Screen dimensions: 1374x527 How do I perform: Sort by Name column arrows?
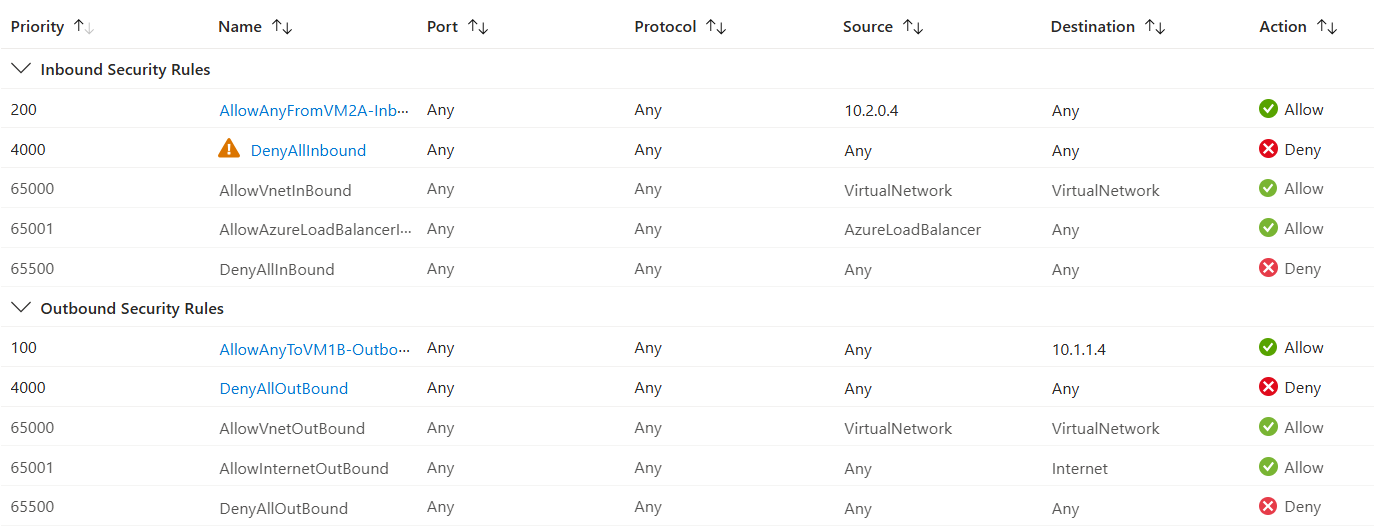[282, 27]
